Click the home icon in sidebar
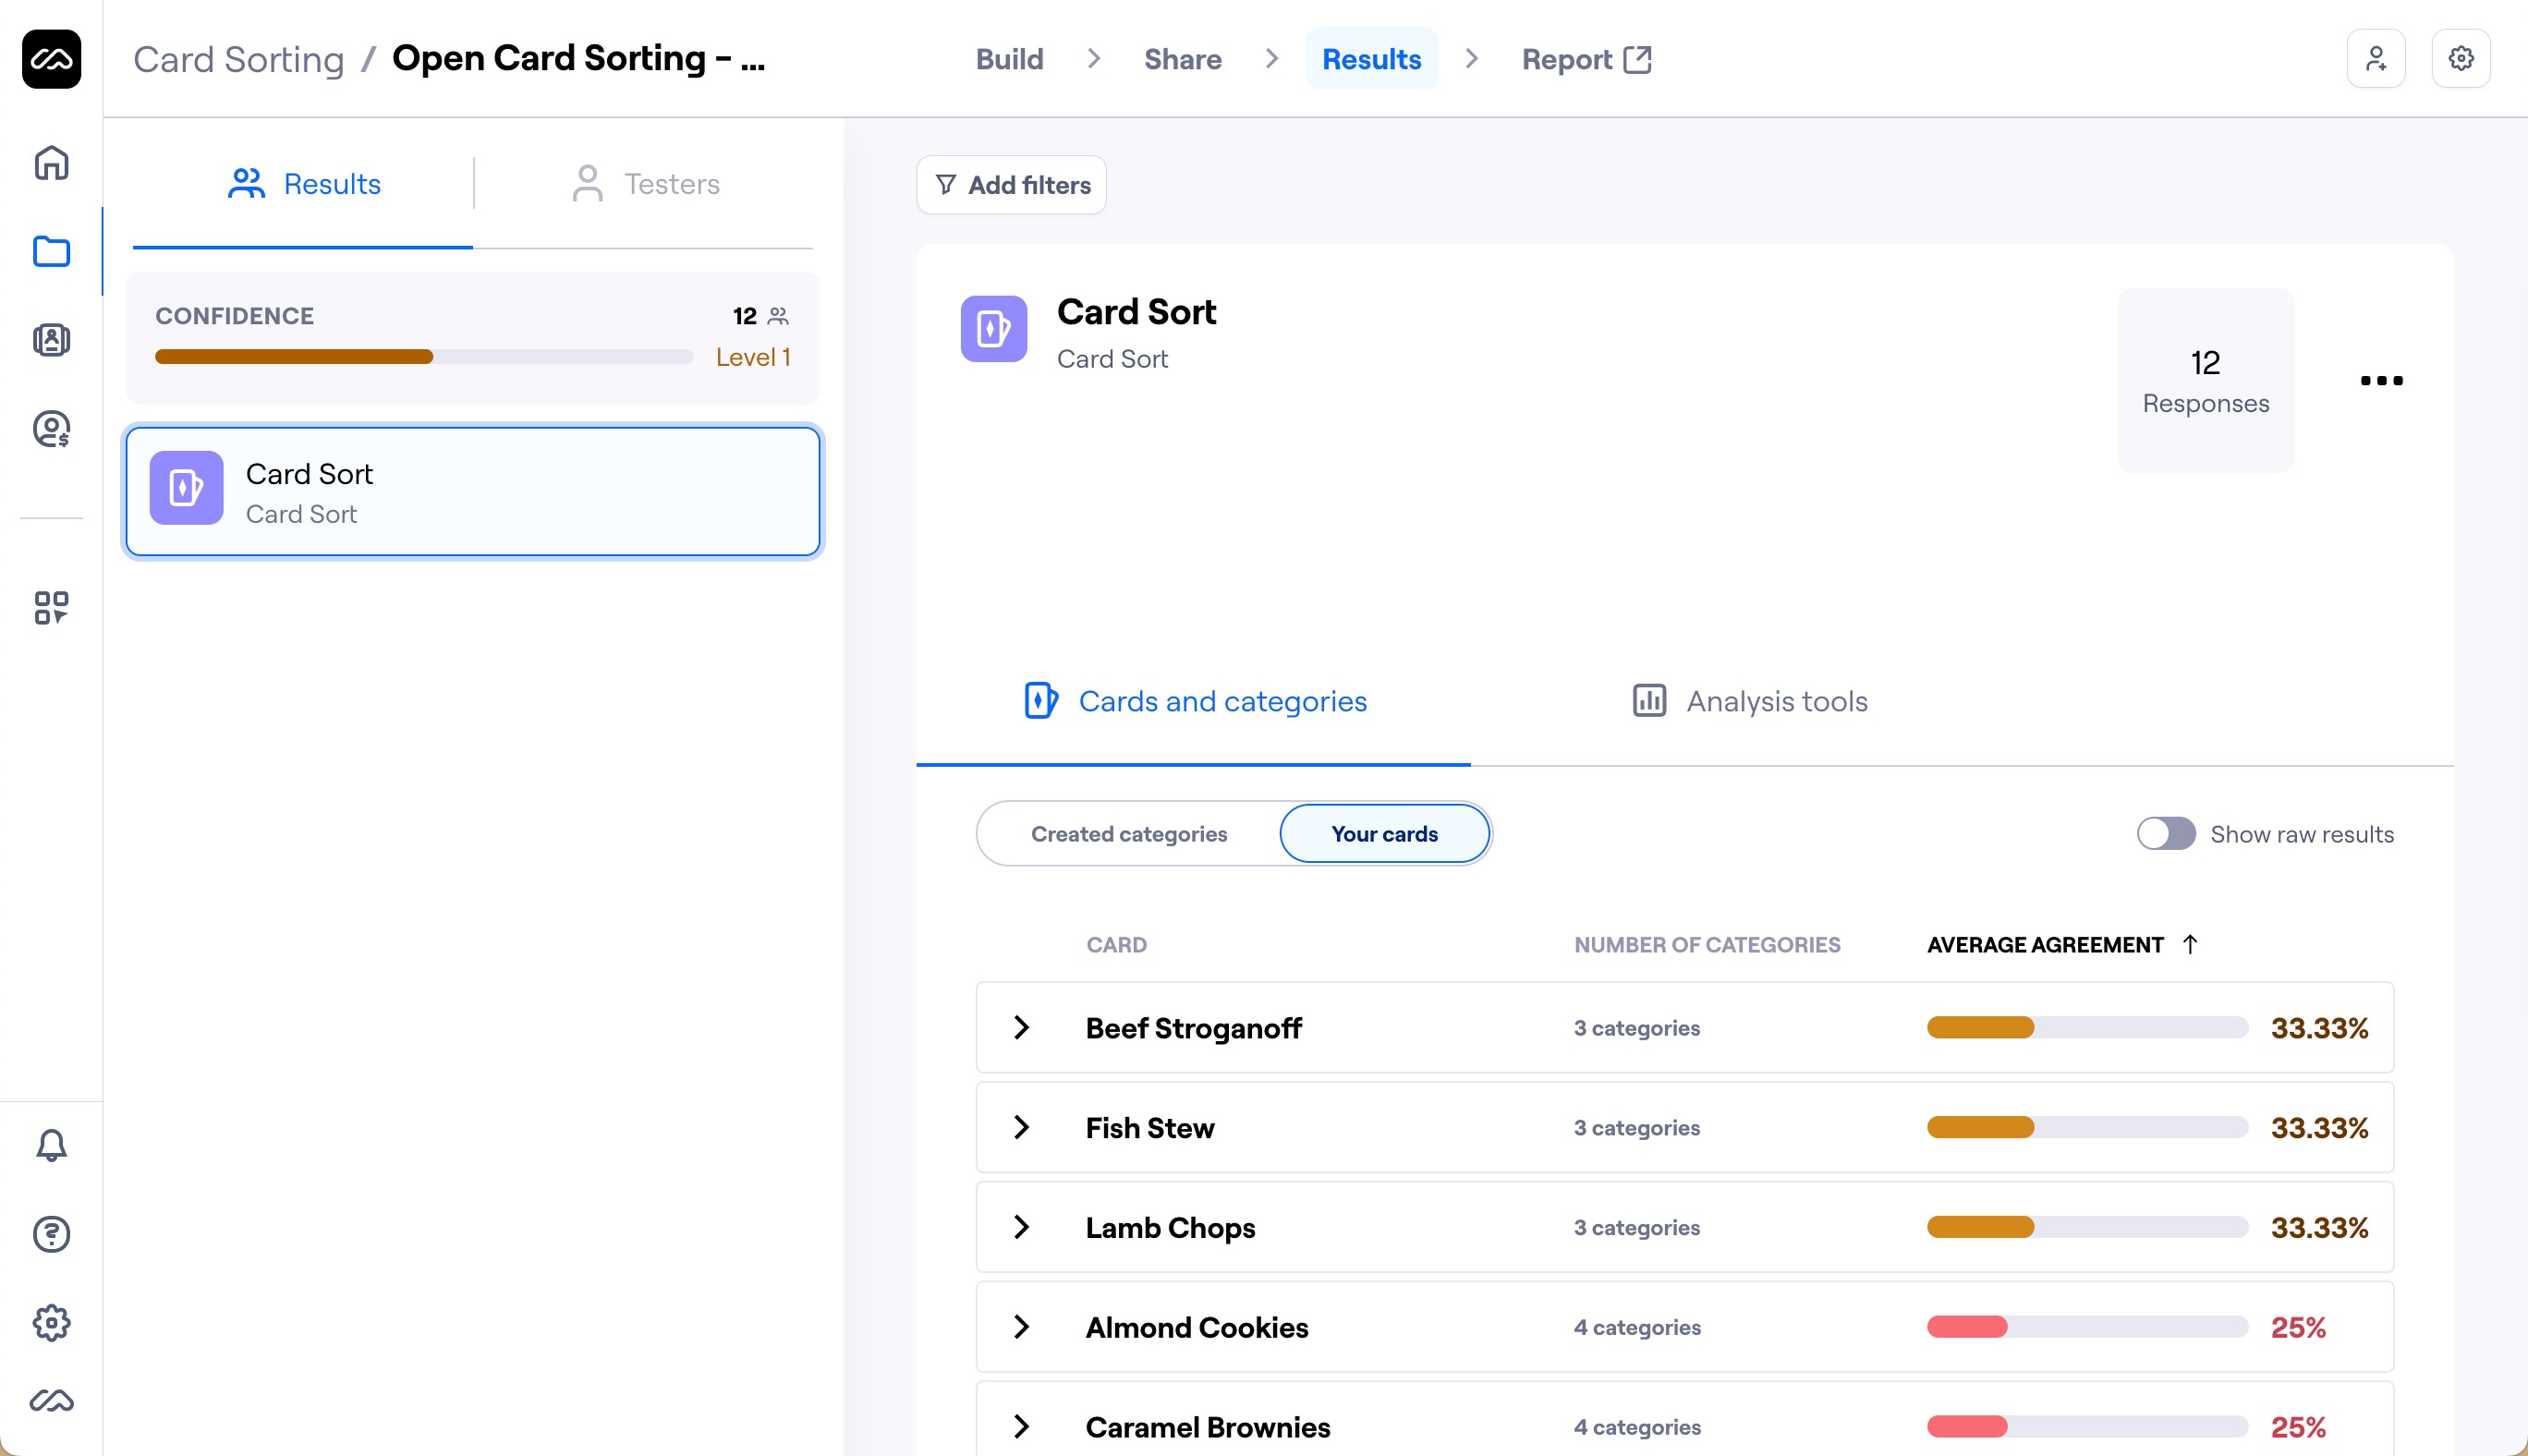2528x1456 pixels. pos(51,163)
